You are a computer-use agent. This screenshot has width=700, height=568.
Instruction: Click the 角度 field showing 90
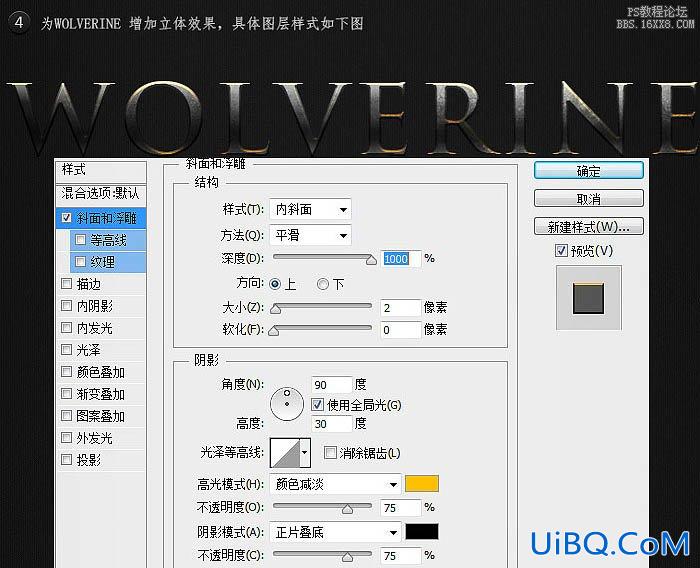point(332,384)
